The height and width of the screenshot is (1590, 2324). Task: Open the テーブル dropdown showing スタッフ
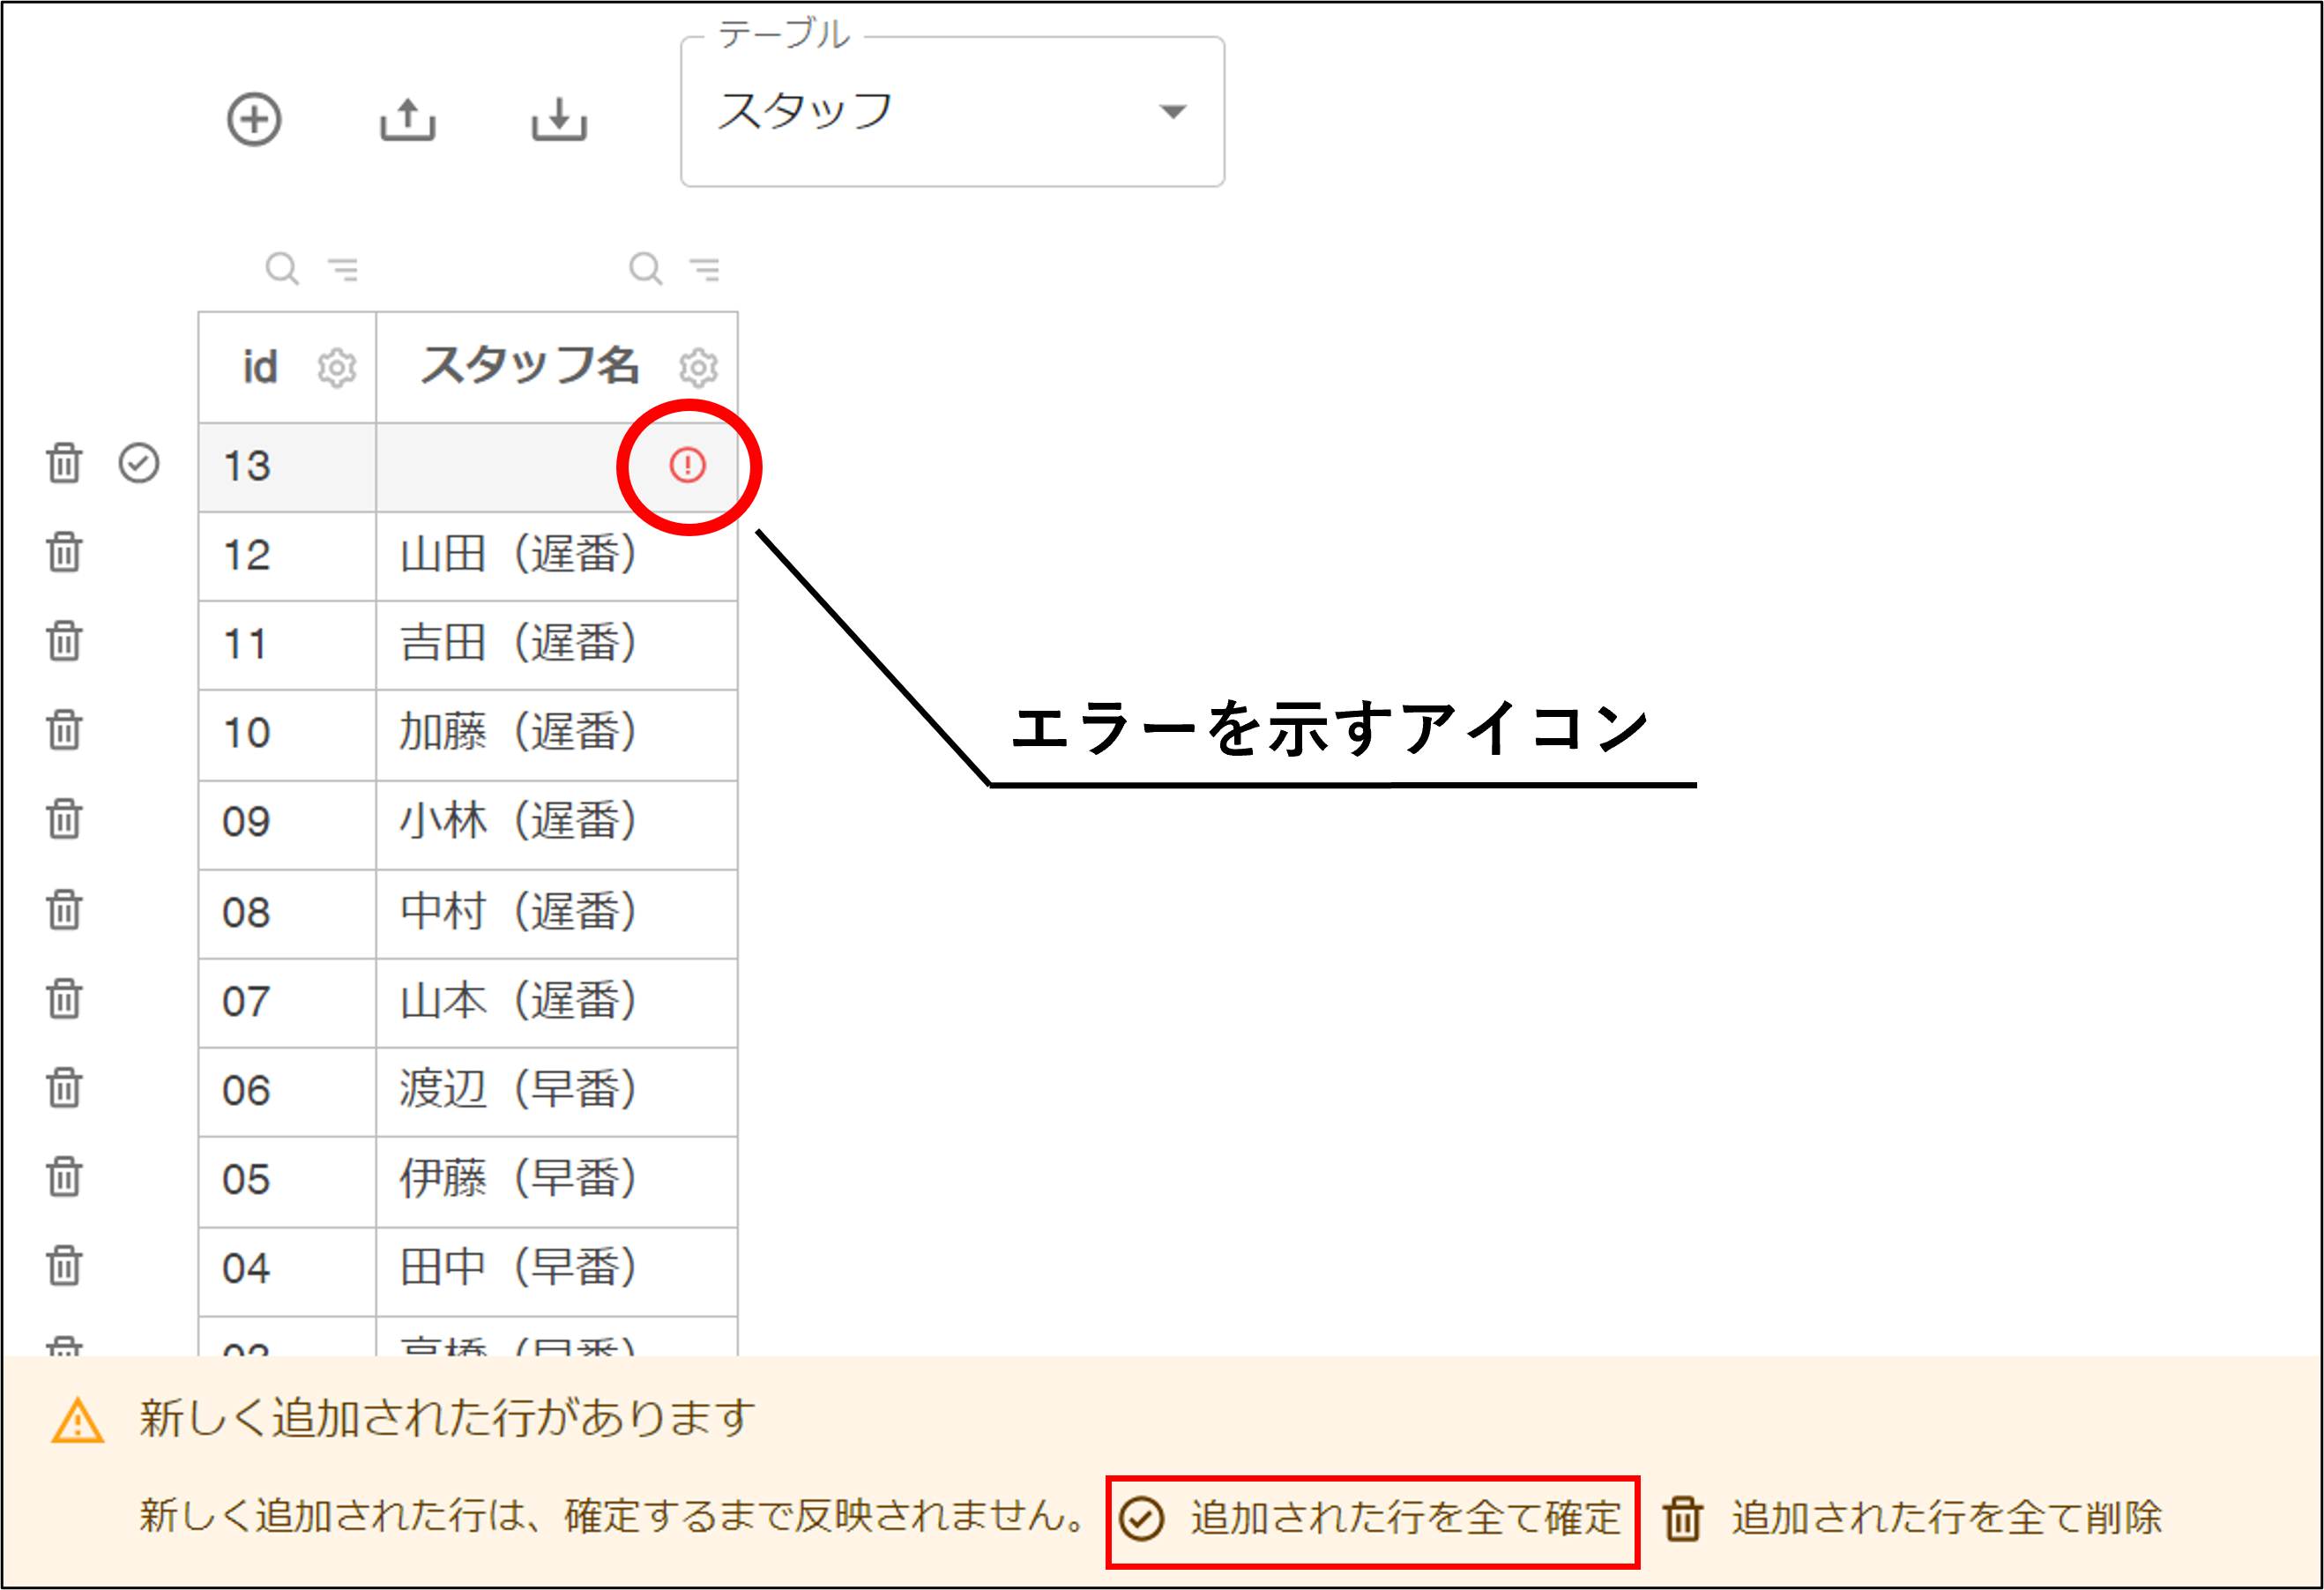[x=952, y=112]
